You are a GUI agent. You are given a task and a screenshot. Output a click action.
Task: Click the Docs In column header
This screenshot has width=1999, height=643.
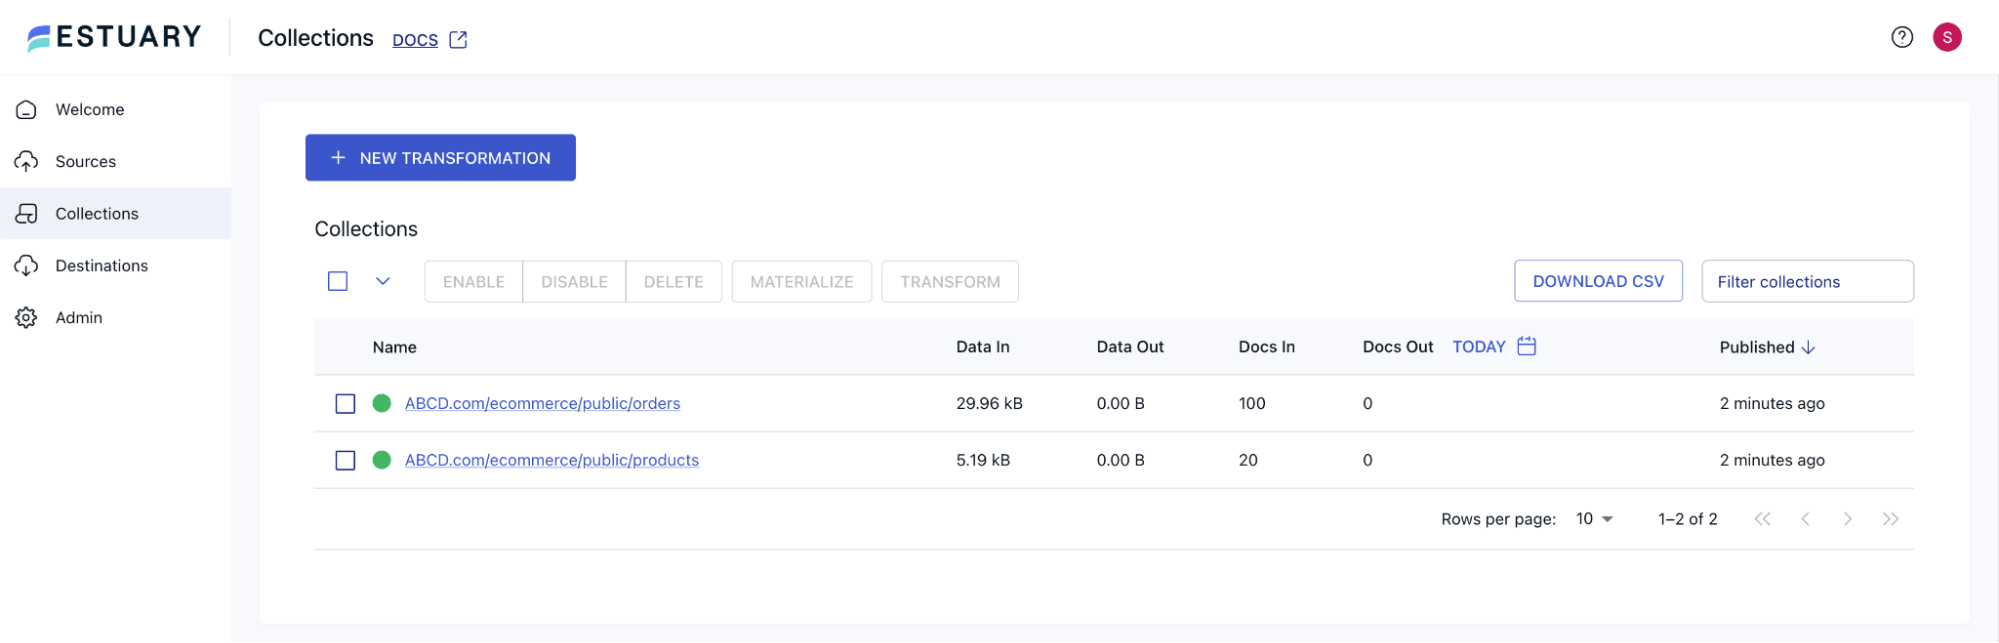click(x=1267, y=347)
